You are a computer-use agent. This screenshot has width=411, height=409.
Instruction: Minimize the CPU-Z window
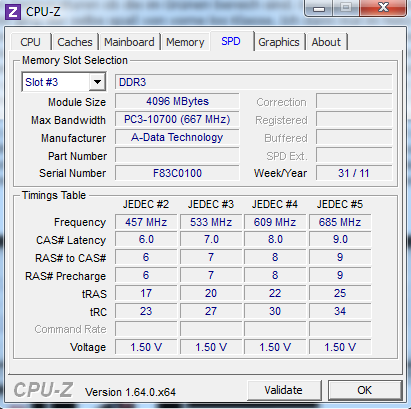tap(319, 8)
